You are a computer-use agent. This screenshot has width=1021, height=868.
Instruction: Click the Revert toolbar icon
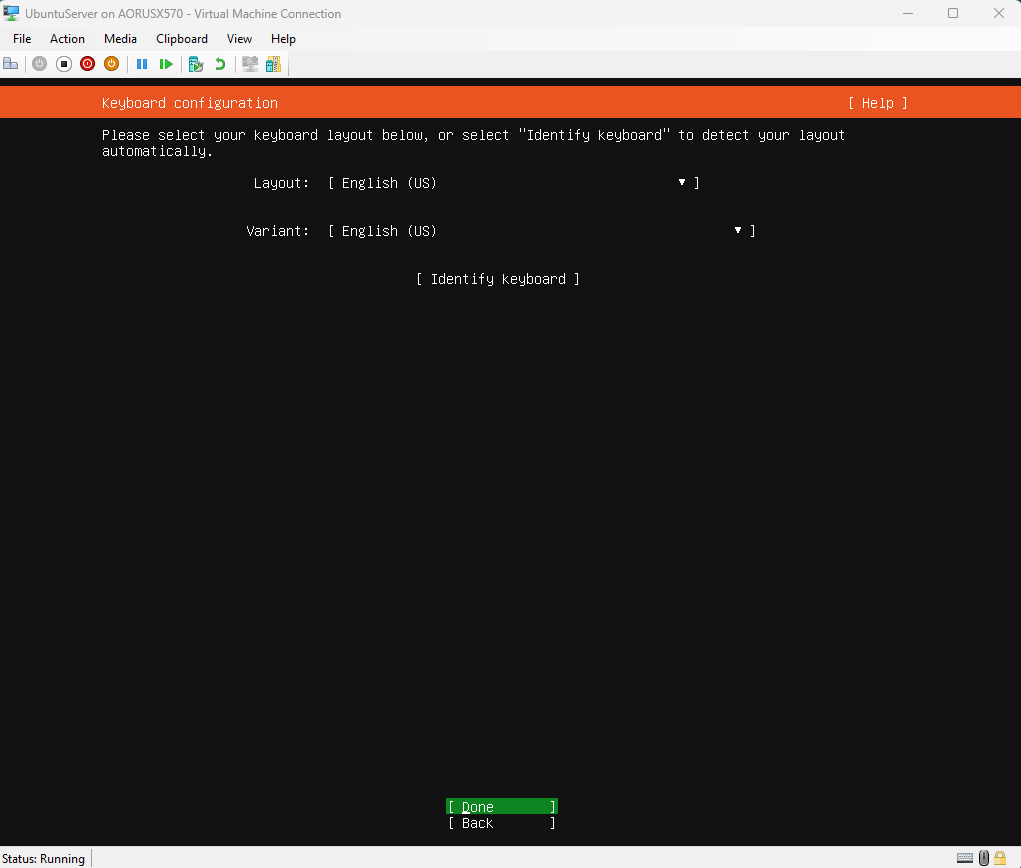click(220, 64)
